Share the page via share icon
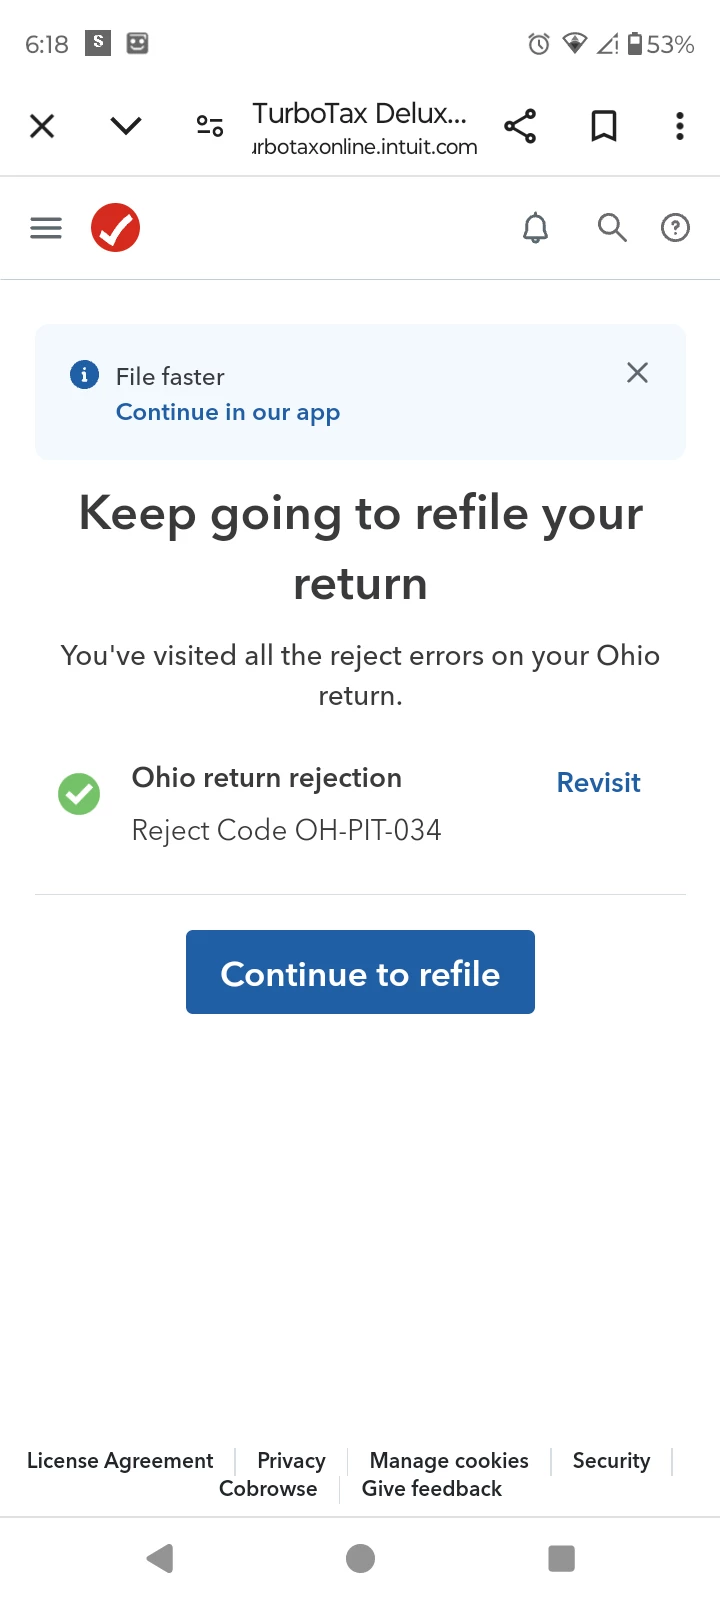Viewport: 720px width, 1600px height. point(520,126)
